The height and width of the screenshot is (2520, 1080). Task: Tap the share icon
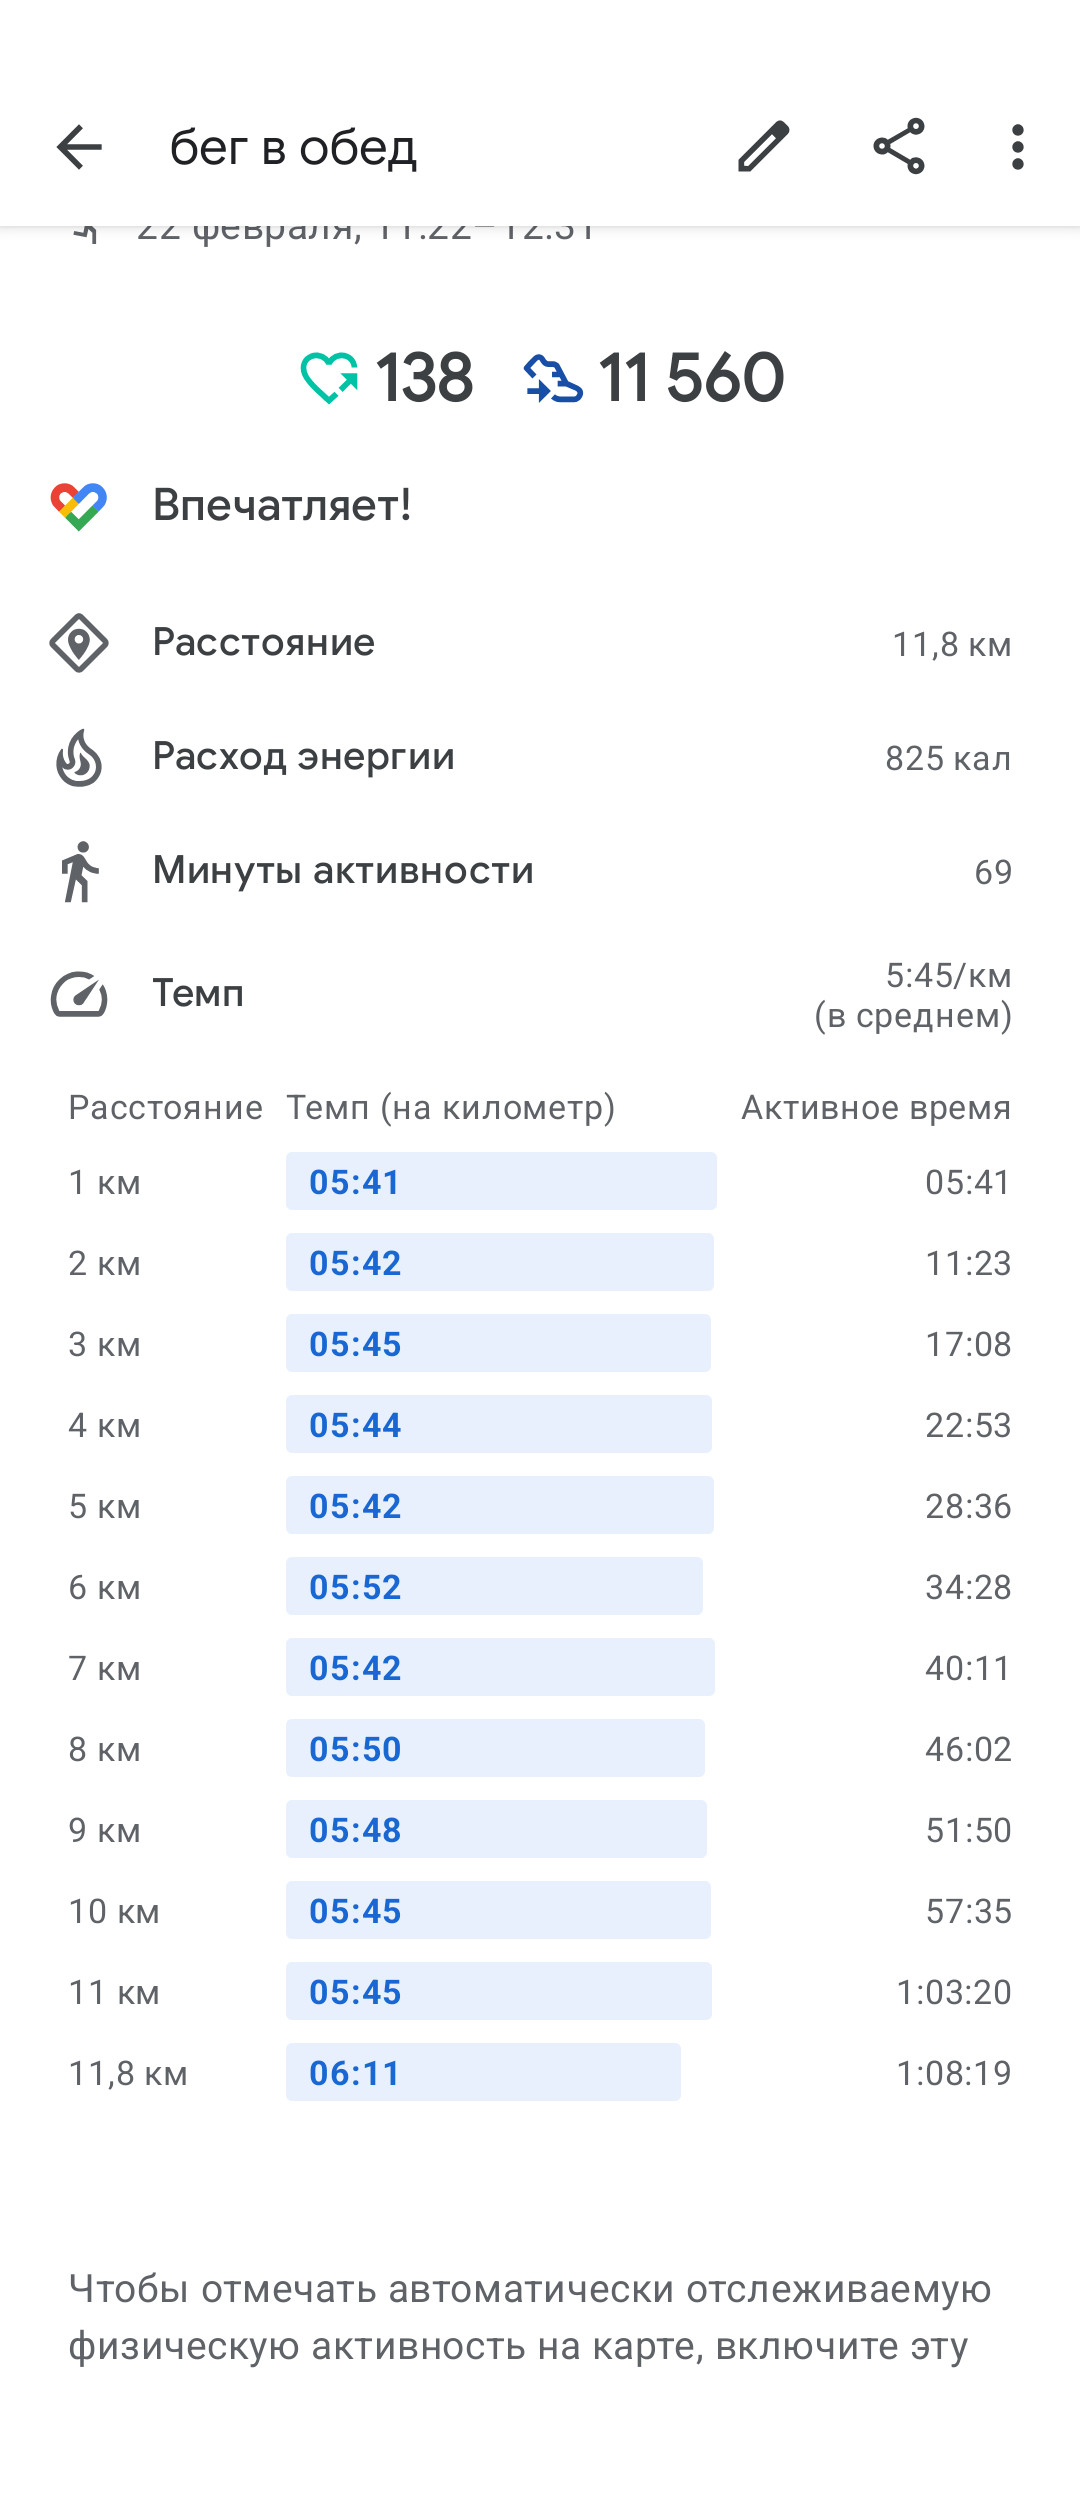(899, 147)
